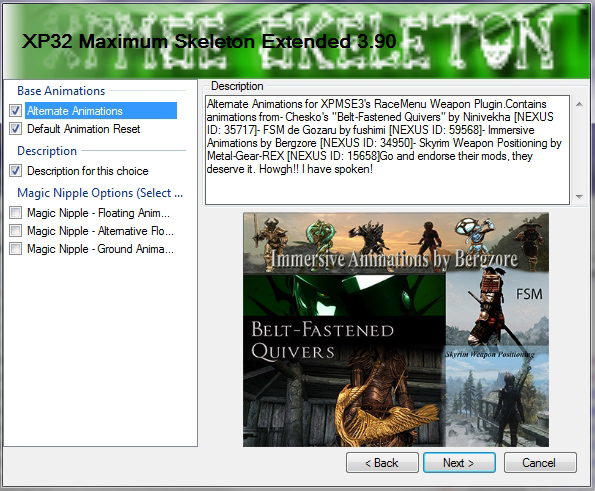
Task: Click the XP32 Maximum Skeleton Extended 3.90 title
Action: pos(209,41)
